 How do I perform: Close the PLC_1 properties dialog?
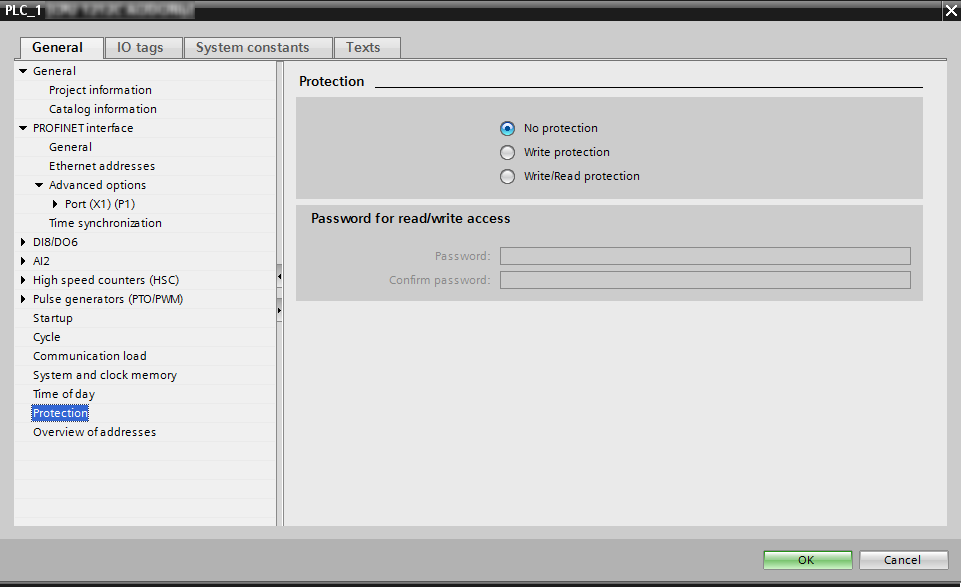click(x=949, y=10)
